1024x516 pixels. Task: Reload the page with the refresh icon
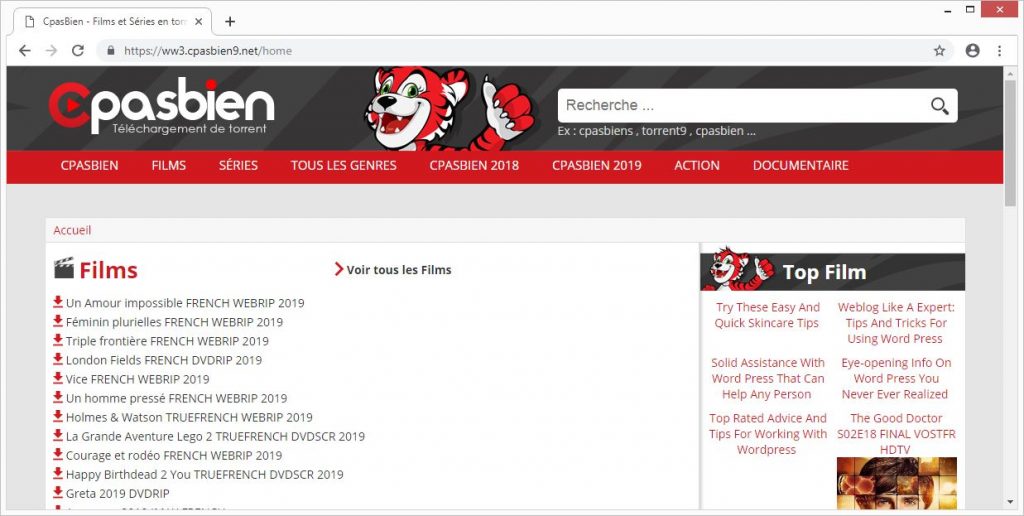78,51
